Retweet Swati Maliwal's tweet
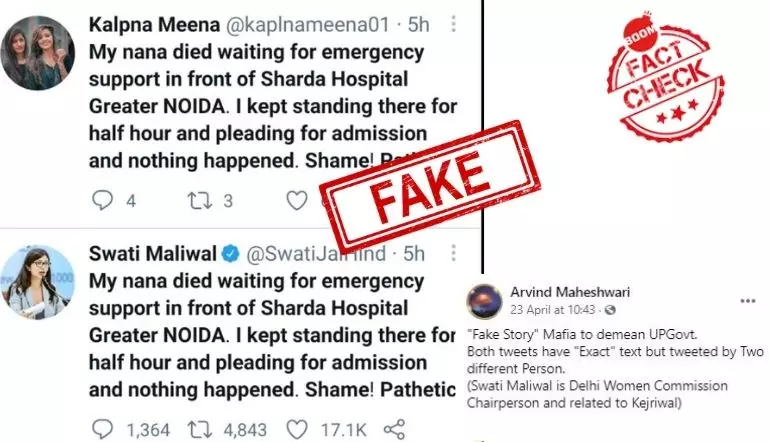770x442 pixels. click(x=200, y=430)
